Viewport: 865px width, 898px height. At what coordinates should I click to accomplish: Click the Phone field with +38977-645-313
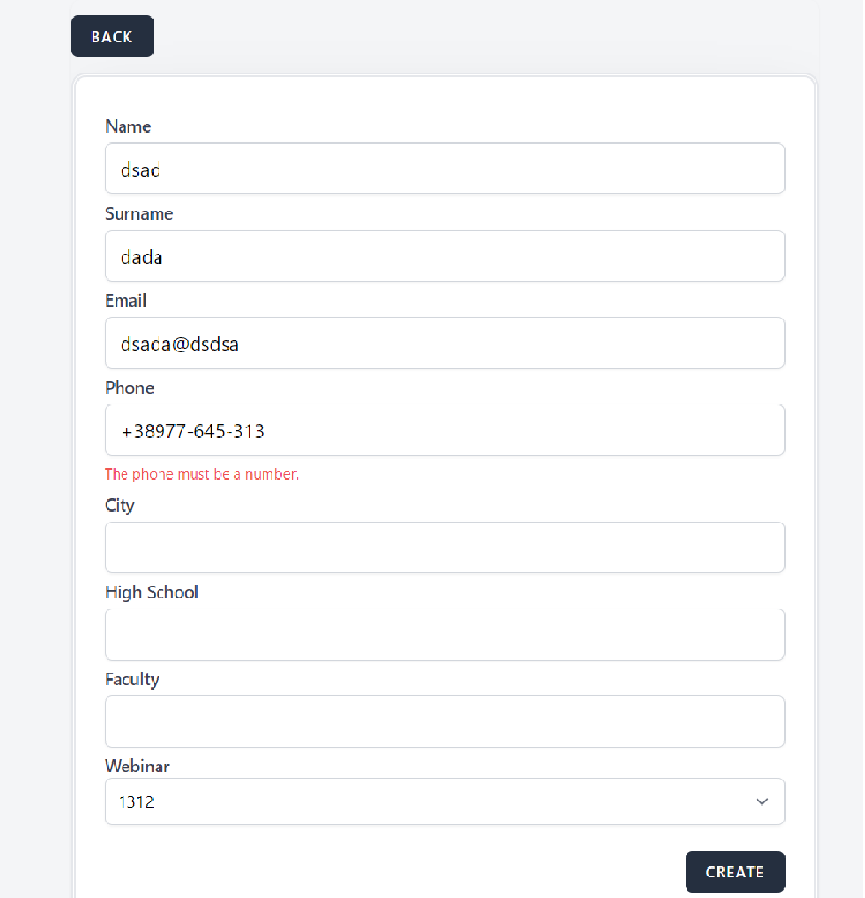click(444, 431)
